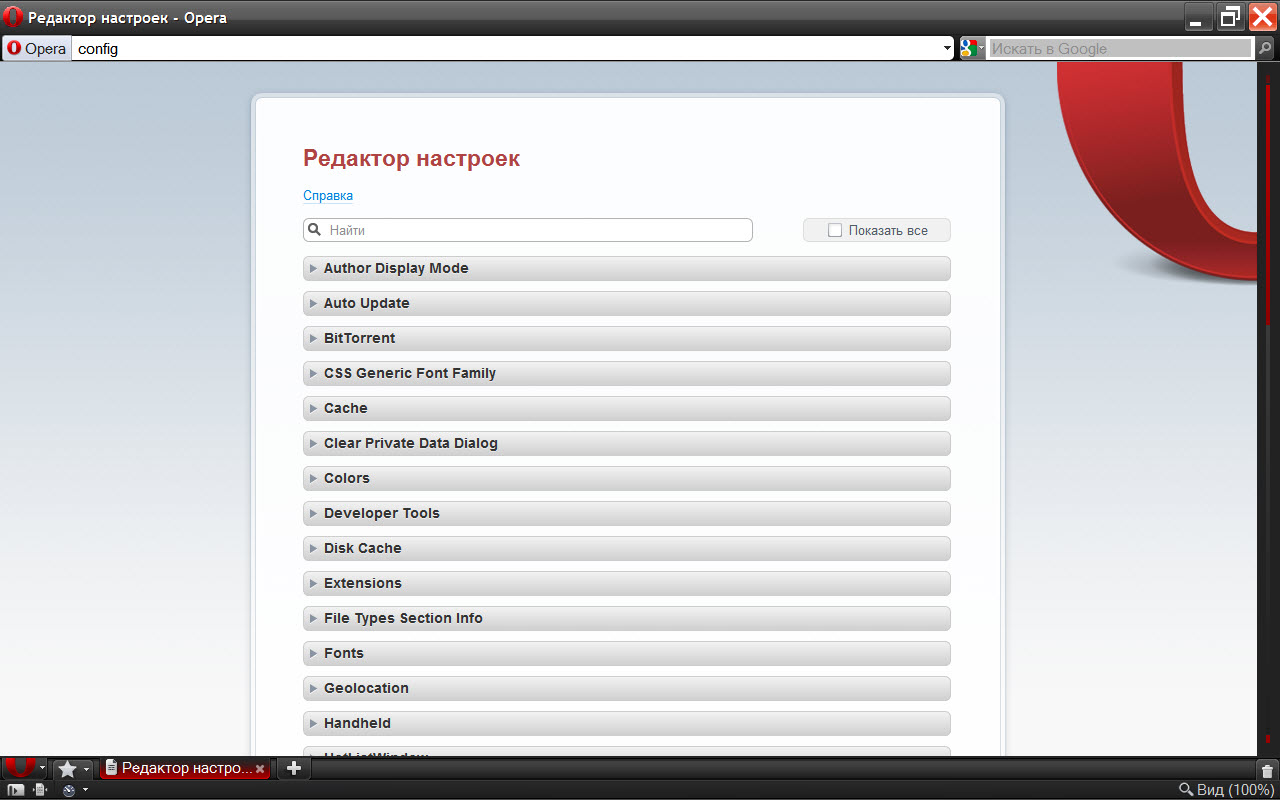Click the magnifier search button beside Google field

[1265, 48]
